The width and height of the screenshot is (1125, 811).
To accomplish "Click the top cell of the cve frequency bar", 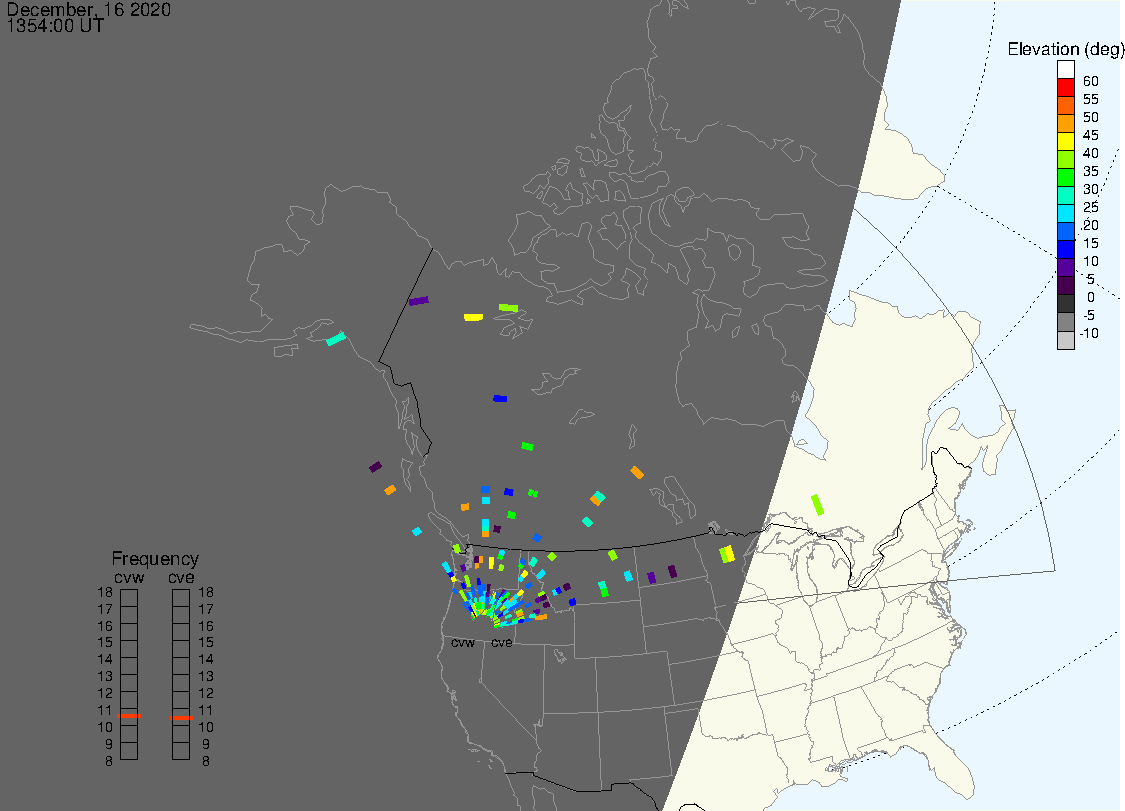I will [x=181, y=598].
